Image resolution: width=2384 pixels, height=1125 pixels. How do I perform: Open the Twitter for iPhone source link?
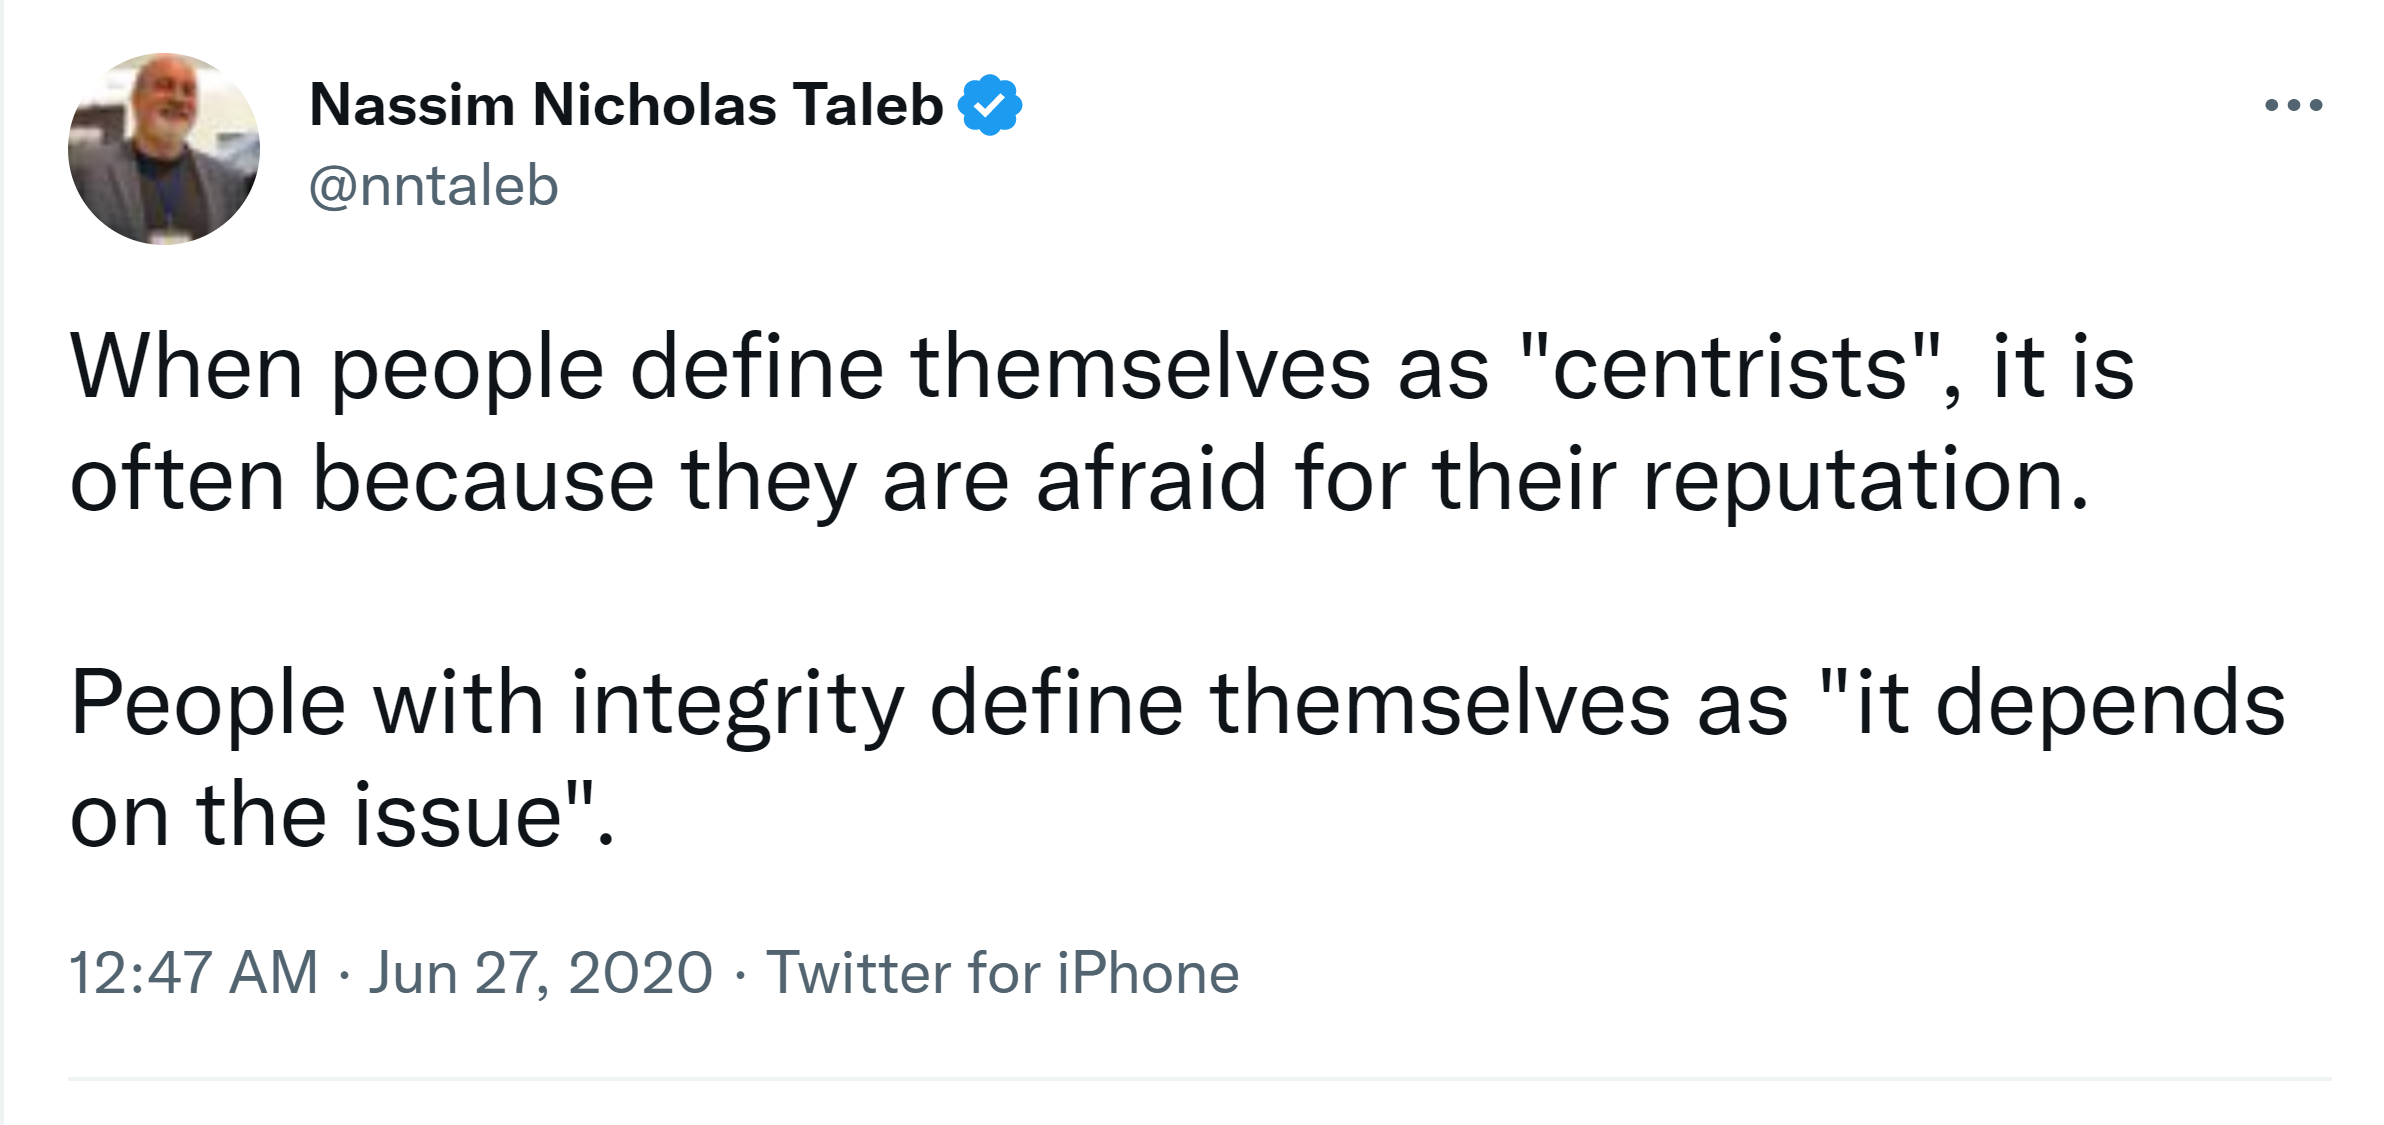[x=1002, y=973]
